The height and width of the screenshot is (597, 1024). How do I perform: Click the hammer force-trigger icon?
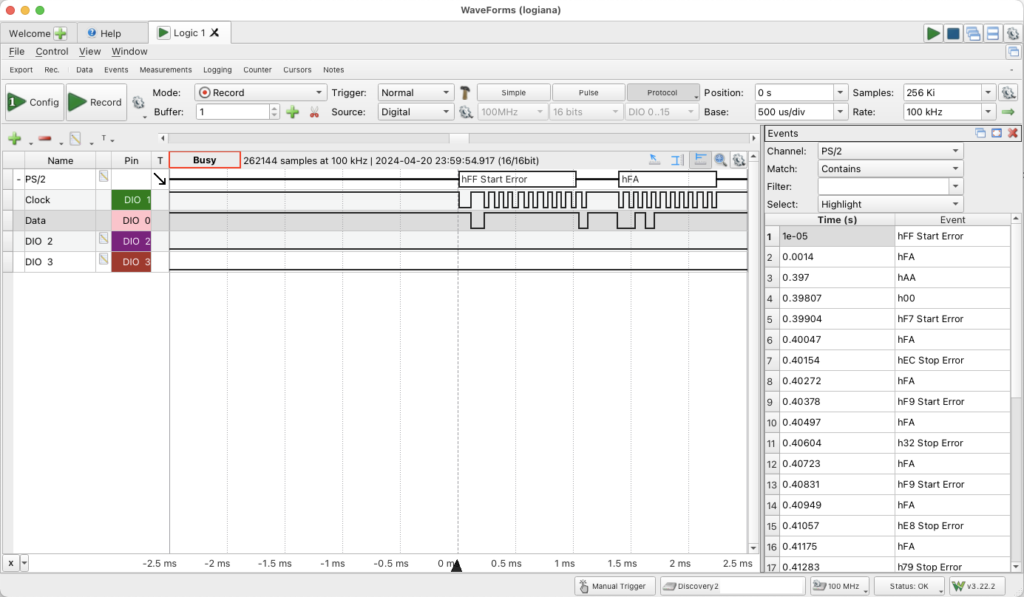465,93
